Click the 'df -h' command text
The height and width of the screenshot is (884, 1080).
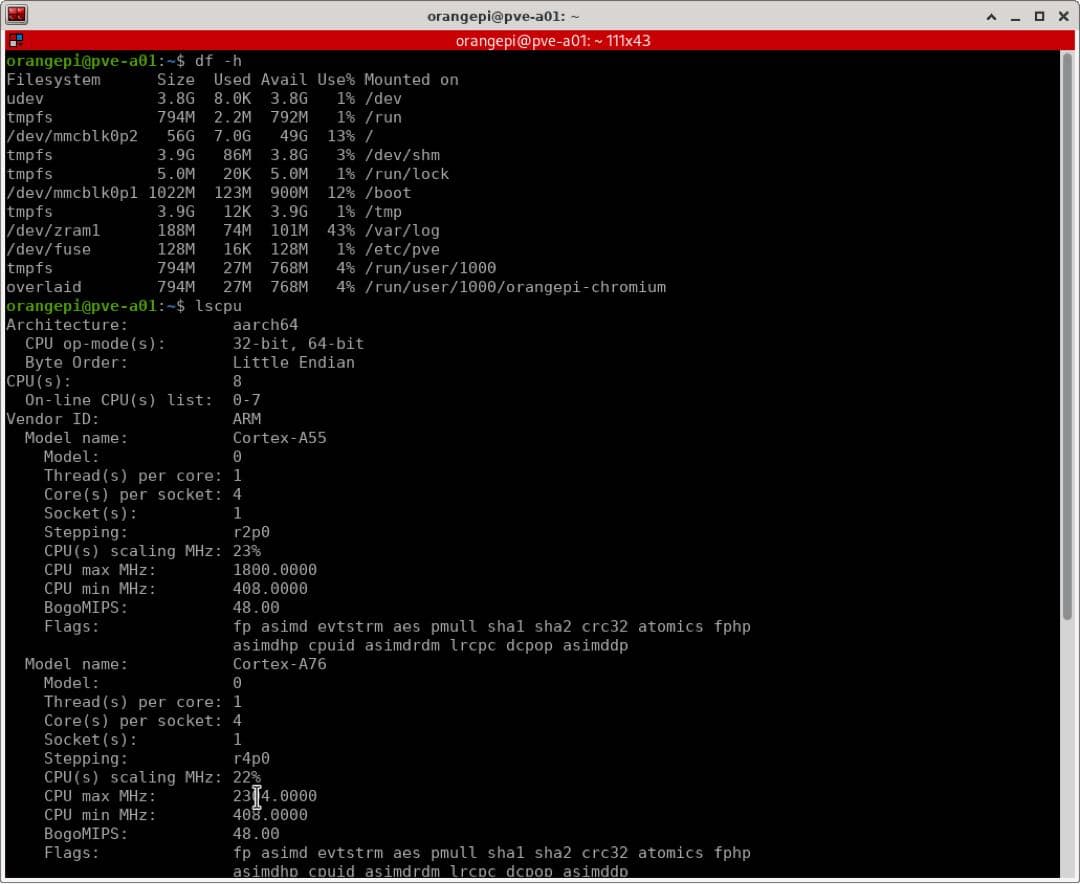tap(218, 61)
